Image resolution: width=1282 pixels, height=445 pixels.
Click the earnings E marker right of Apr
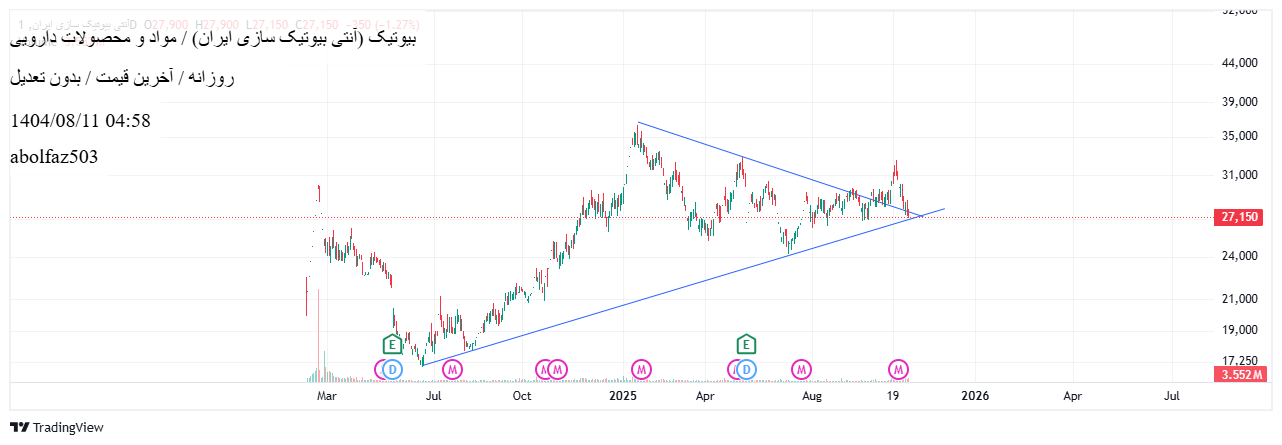(x=746, y=345)
